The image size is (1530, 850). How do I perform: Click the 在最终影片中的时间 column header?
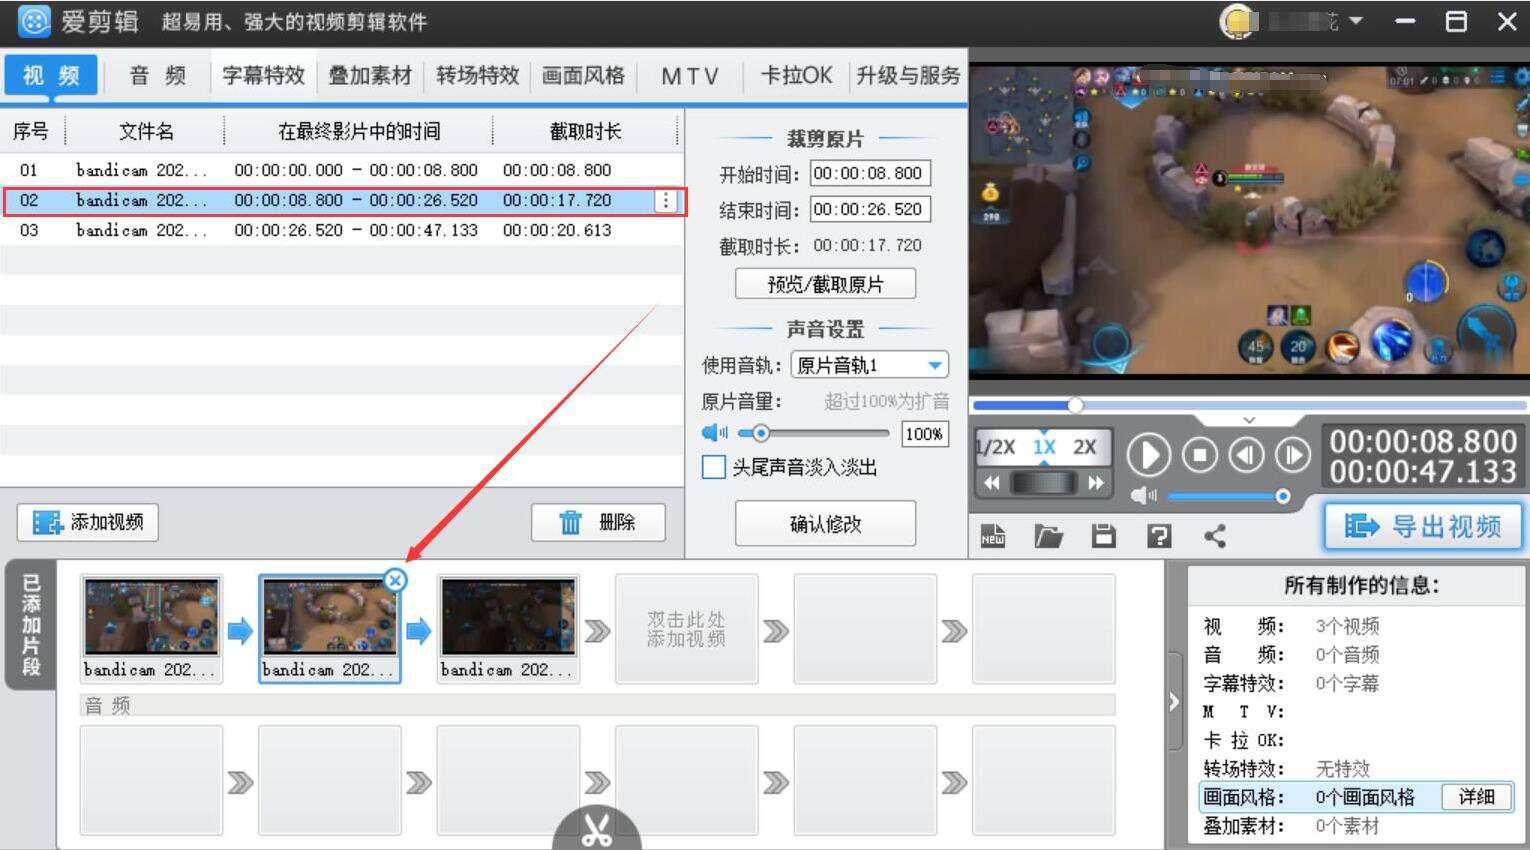click(x=359, y=131)
